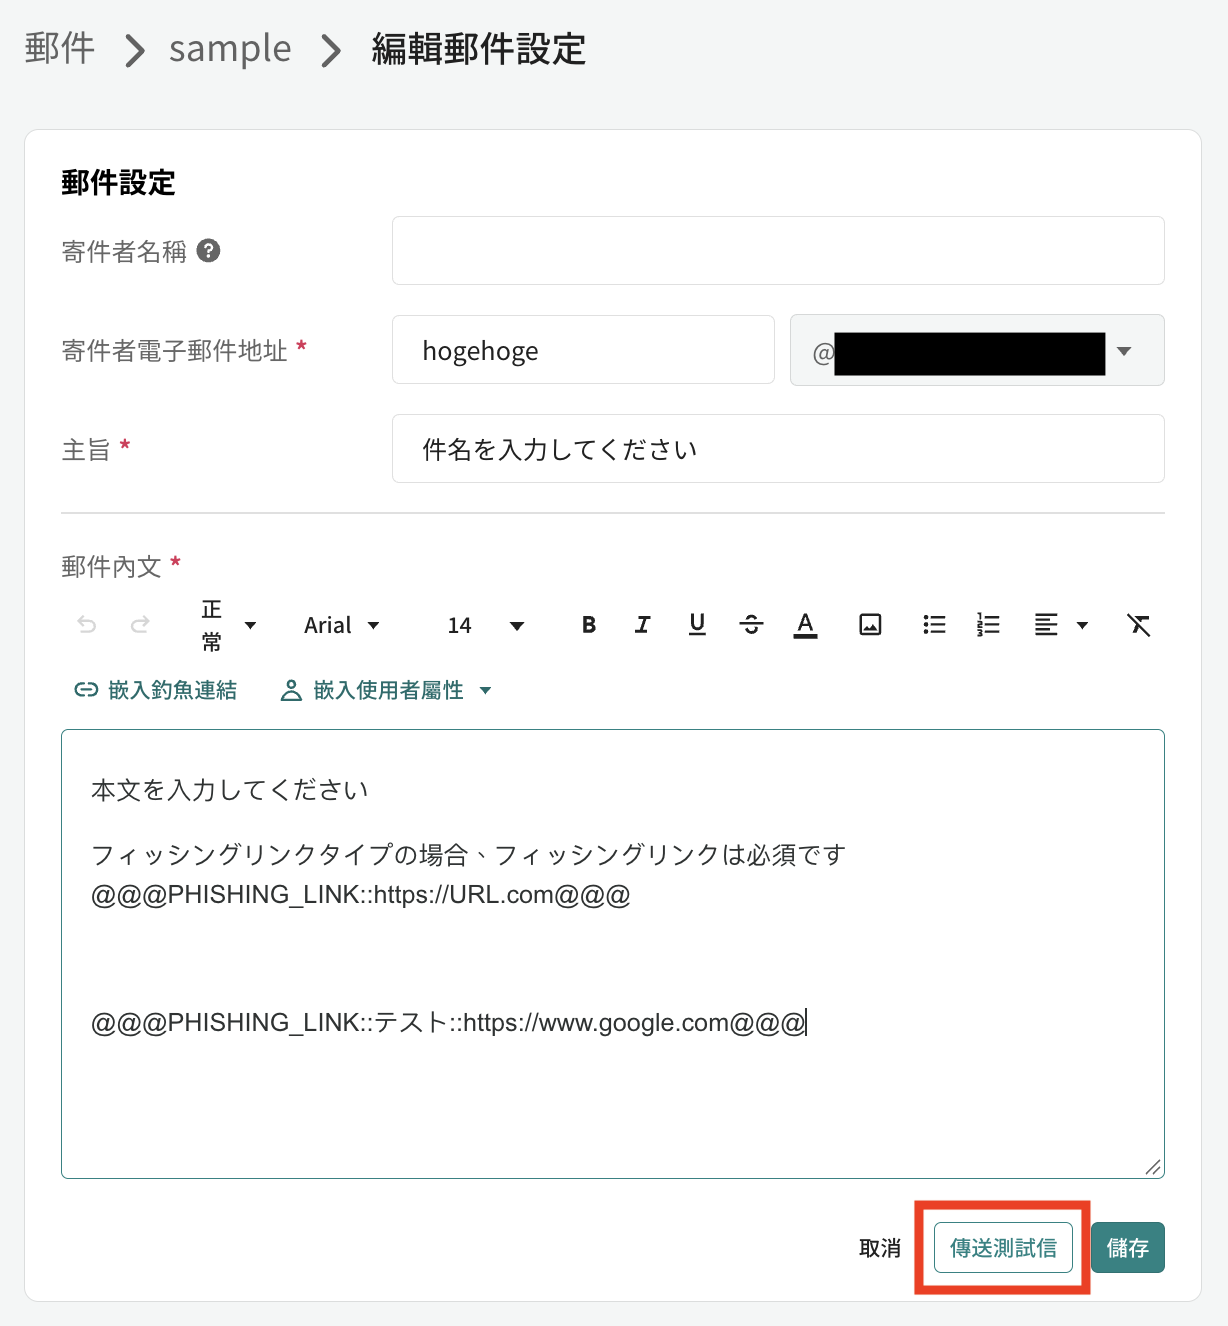
Task: Click the help icon beside 寄件者名稱
Action: (208, 250)
